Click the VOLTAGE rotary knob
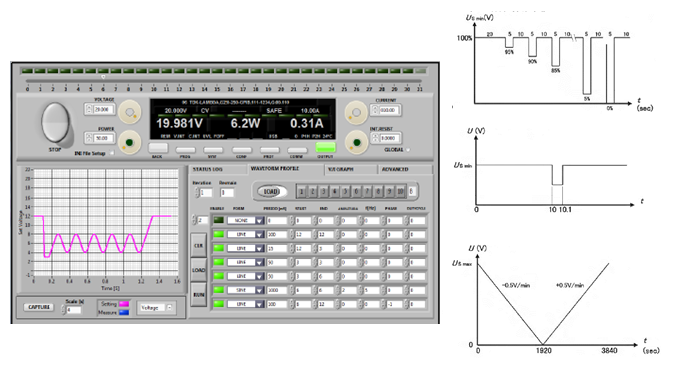Viewport: 694px width, 384px height. coord(130,112)
